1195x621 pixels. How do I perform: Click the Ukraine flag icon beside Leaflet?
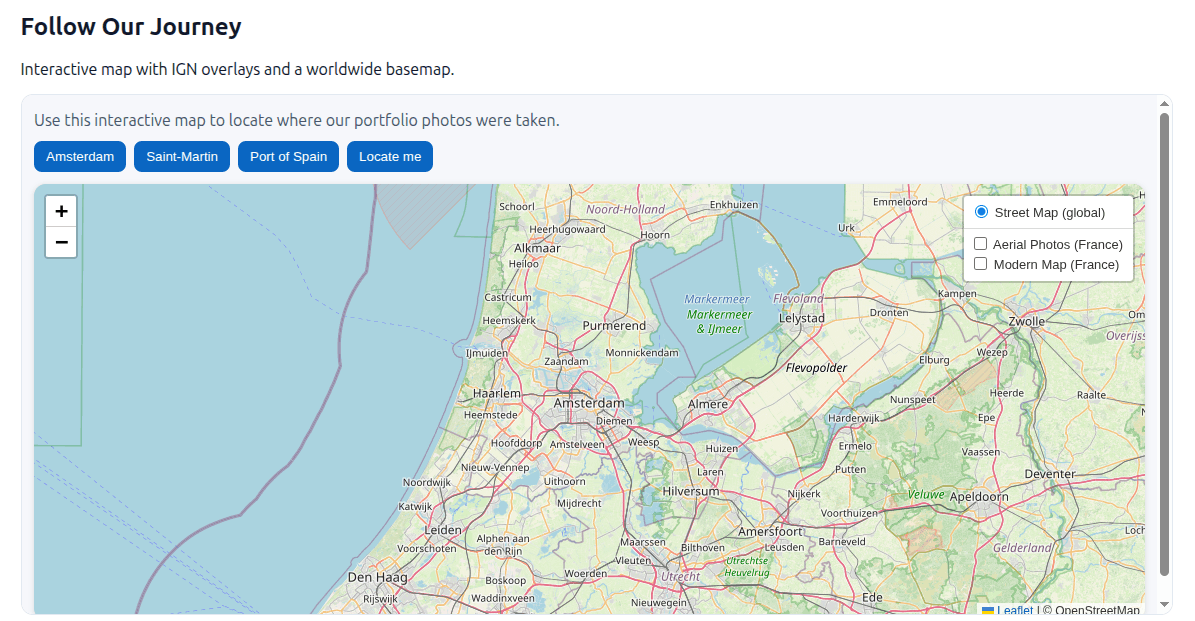coord(987,610)
